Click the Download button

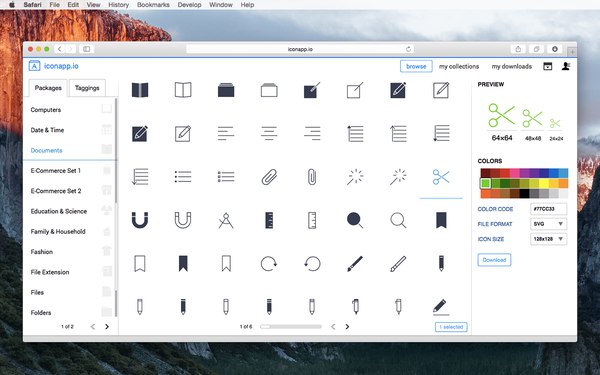click(494, 260)
